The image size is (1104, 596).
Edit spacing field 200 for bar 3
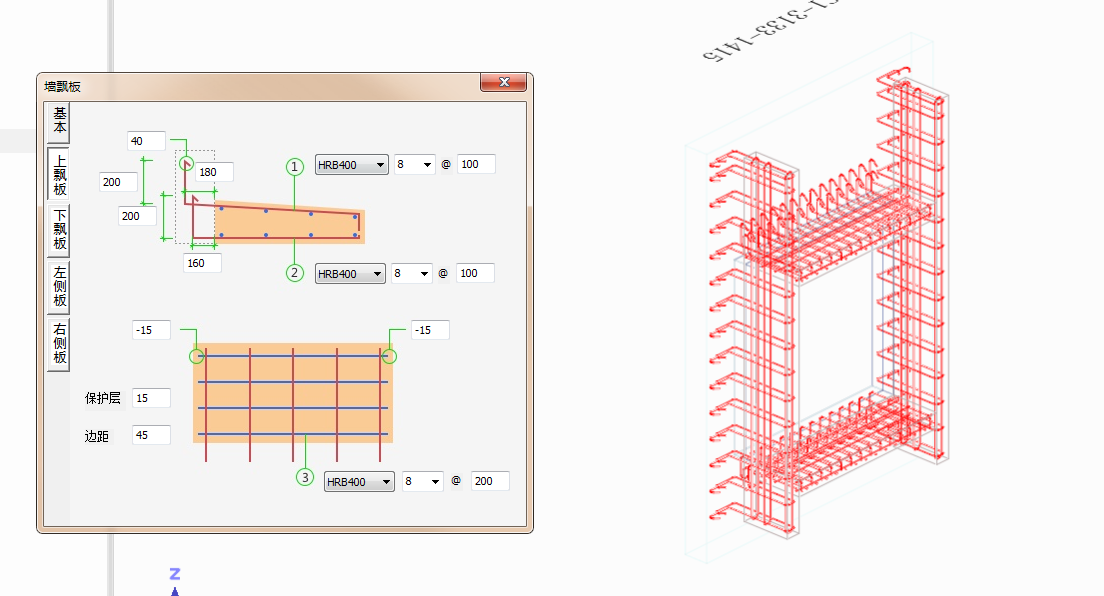point(490,481)
